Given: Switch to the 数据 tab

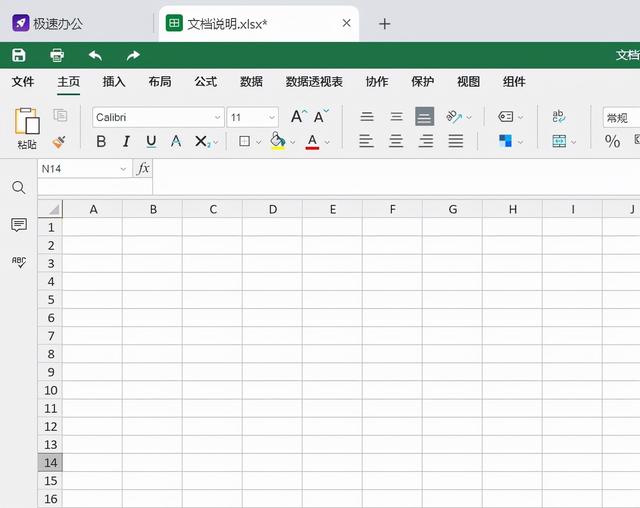Looking at the screenshot, I should click(x=251, y=82).
